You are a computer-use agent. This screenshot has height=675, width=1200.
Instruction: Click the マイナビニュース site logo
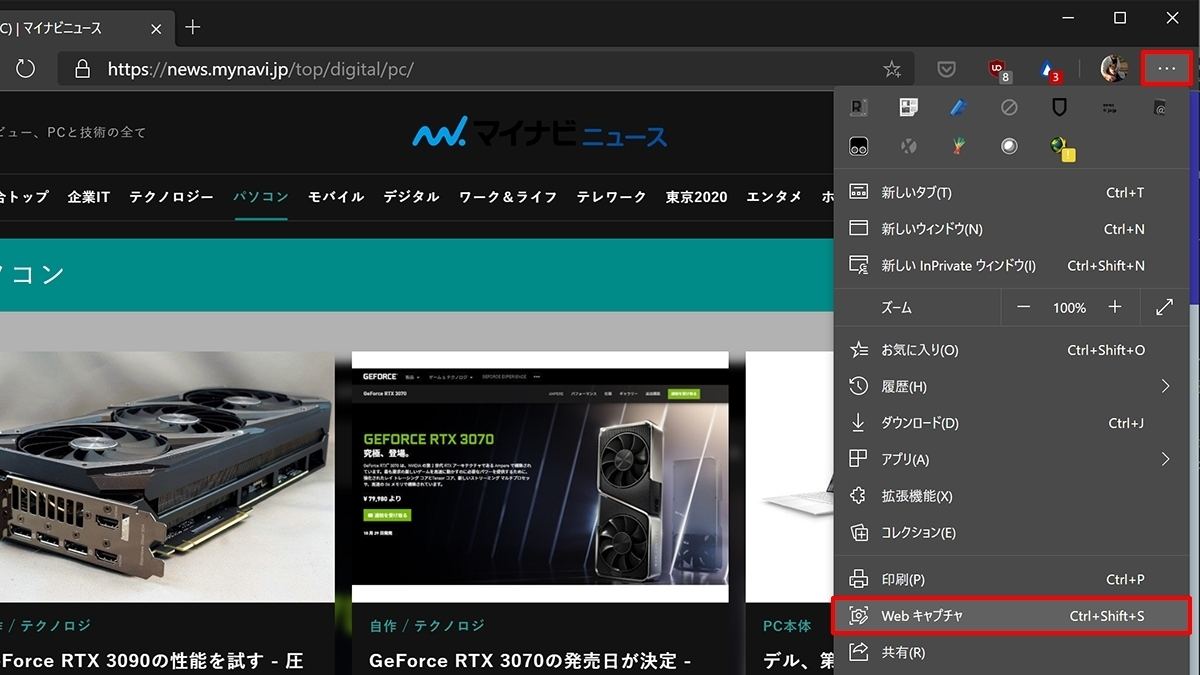(540, 134)
